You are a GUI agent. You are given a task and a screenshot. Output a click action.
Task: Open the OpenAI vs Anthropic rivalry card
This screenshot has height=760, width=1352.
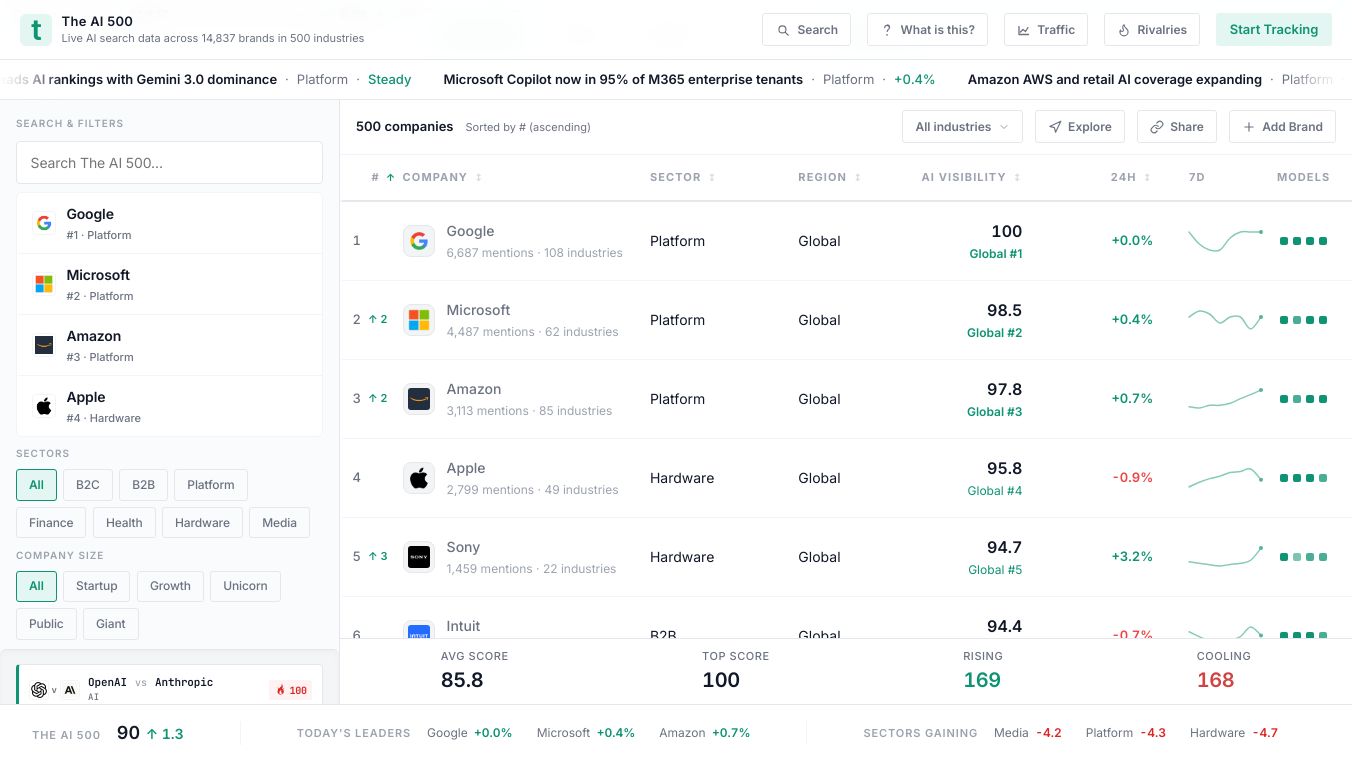(x=170, y=686)
